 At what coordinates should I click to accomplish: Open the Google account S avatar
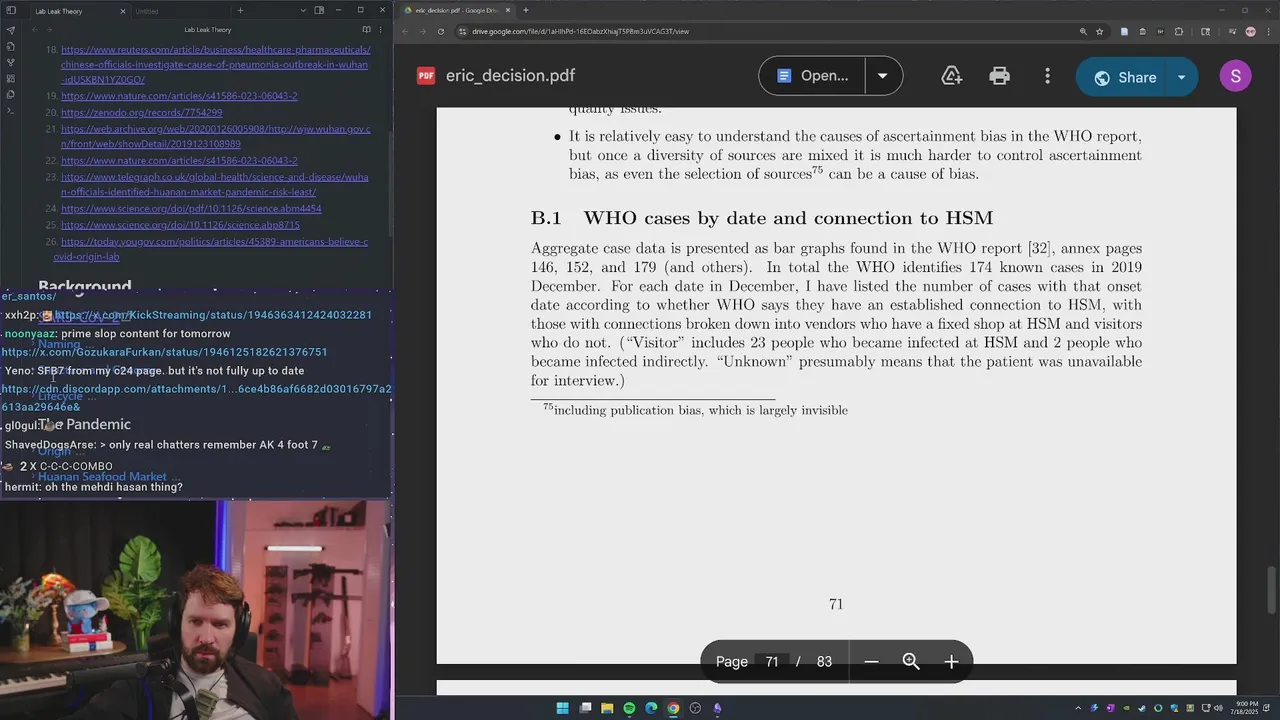click(x=1235, y=76)
